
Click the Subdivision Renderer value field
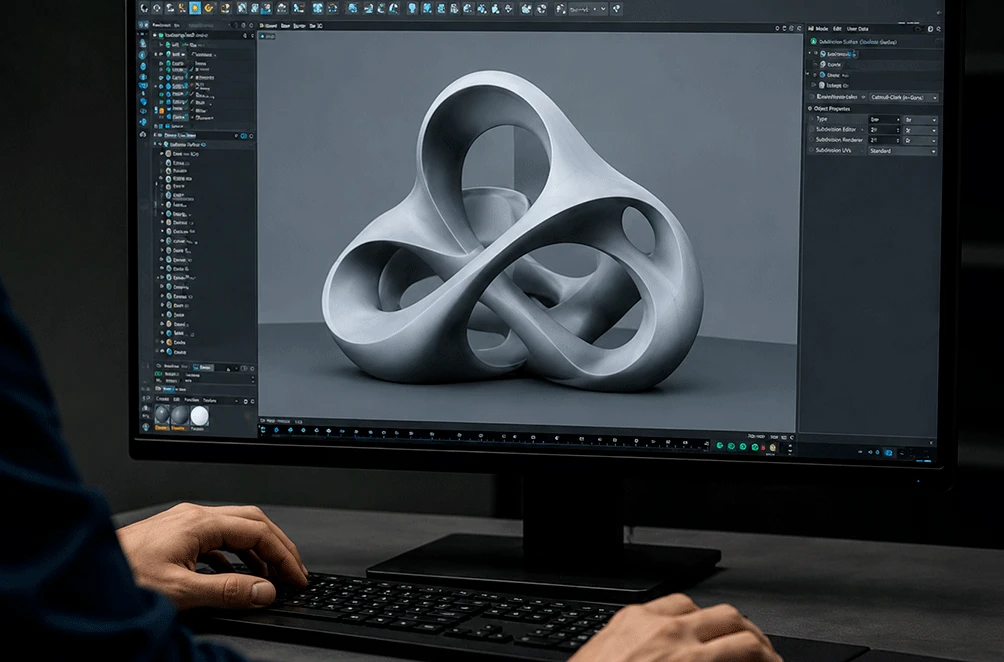pyautogui.click(x=884, y=140)
